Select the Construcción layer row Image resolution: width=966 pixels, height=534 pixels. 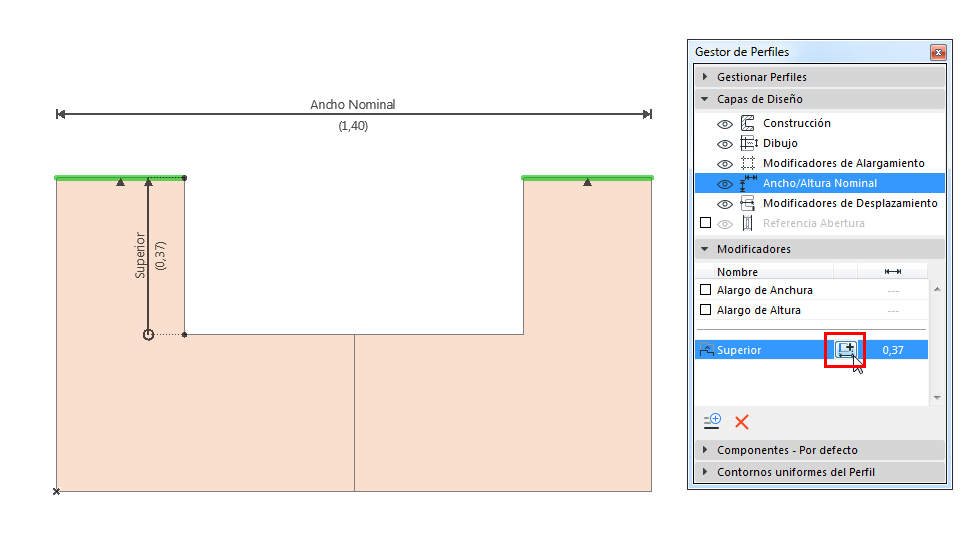[x=820, y=123]
